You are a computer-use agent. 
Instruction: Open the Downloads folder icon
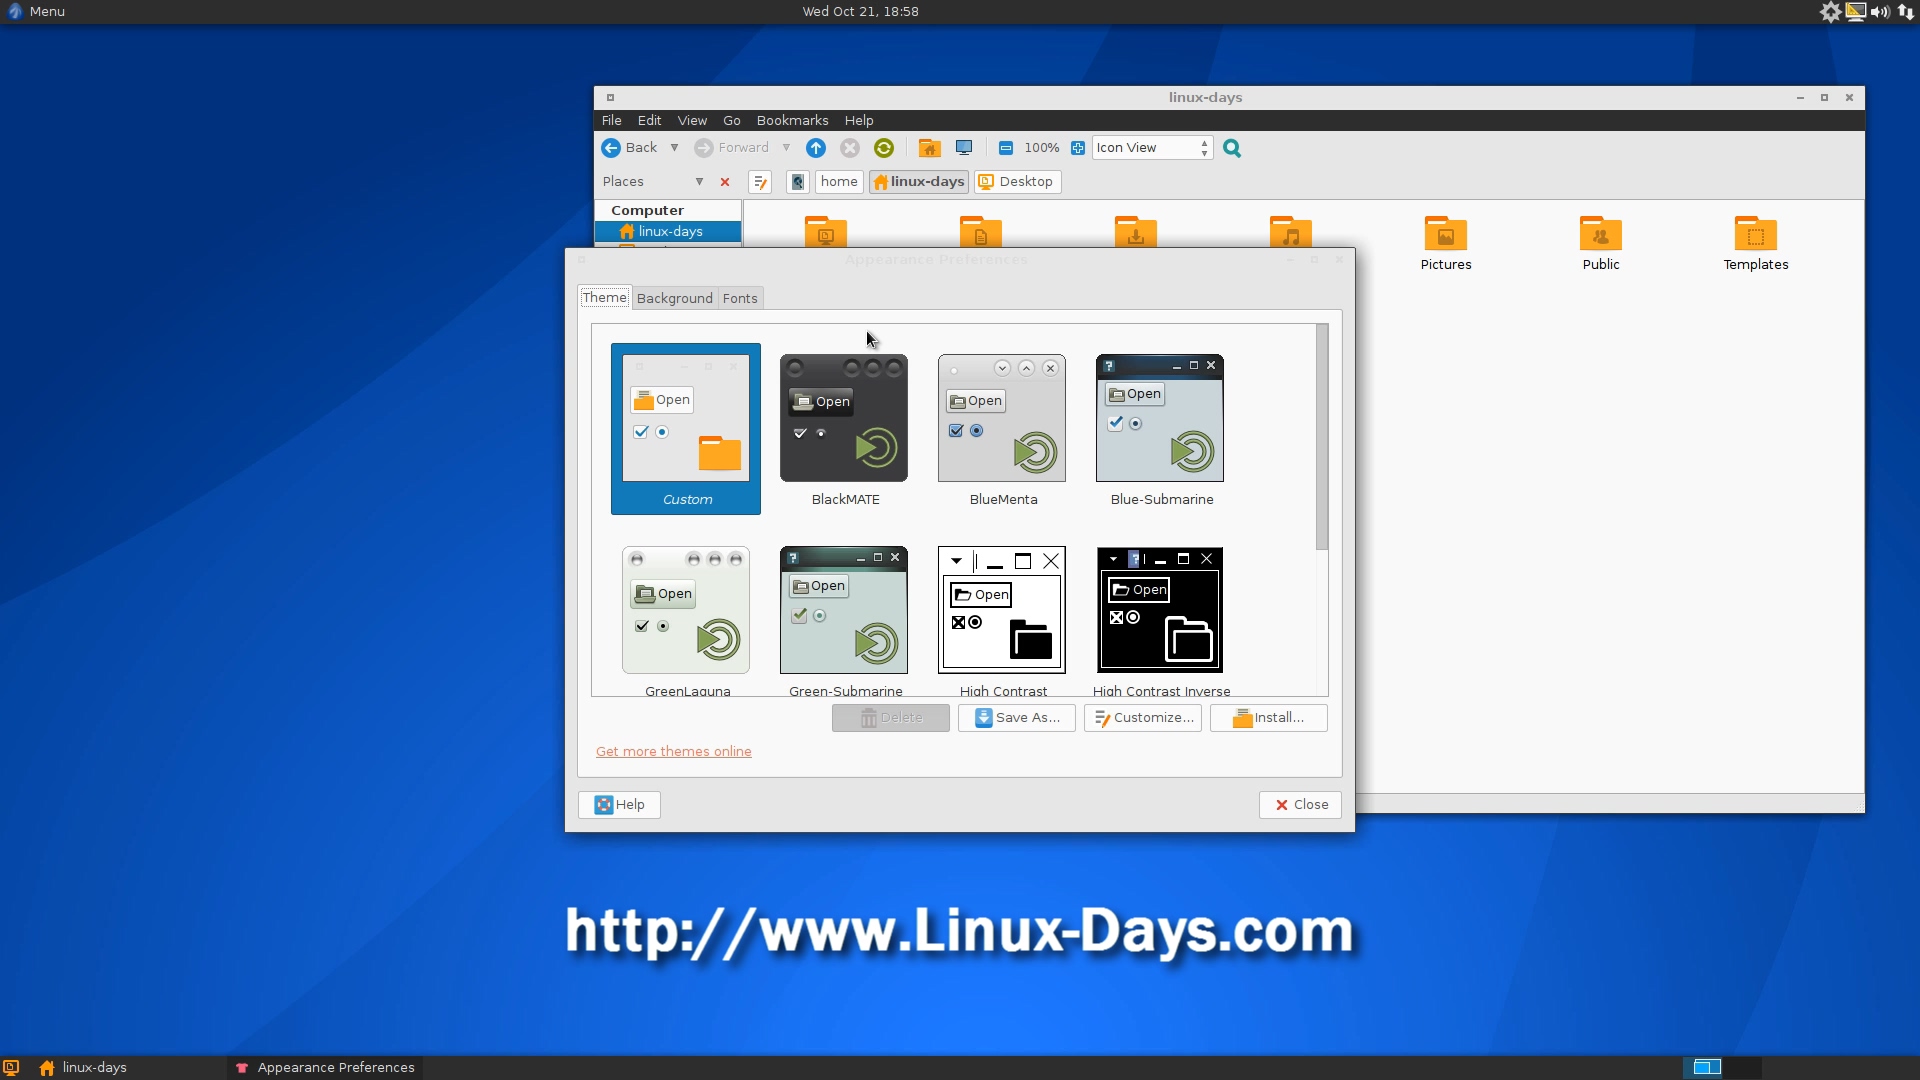[x=1136, y=232]
